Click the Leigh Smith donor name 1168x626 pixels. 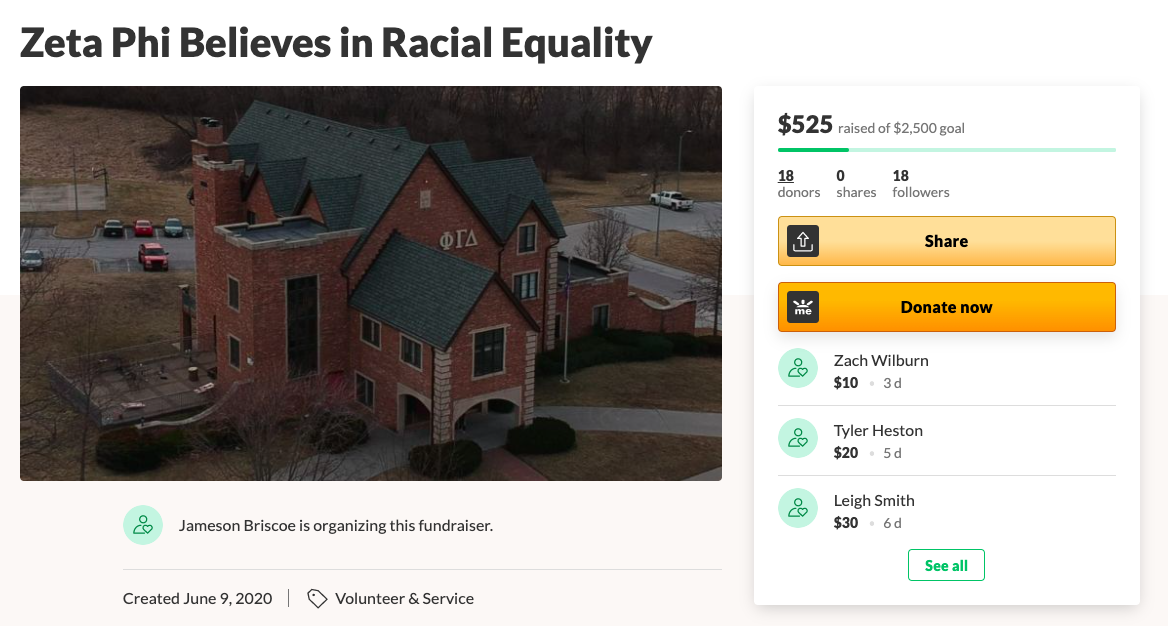point(874,500)
